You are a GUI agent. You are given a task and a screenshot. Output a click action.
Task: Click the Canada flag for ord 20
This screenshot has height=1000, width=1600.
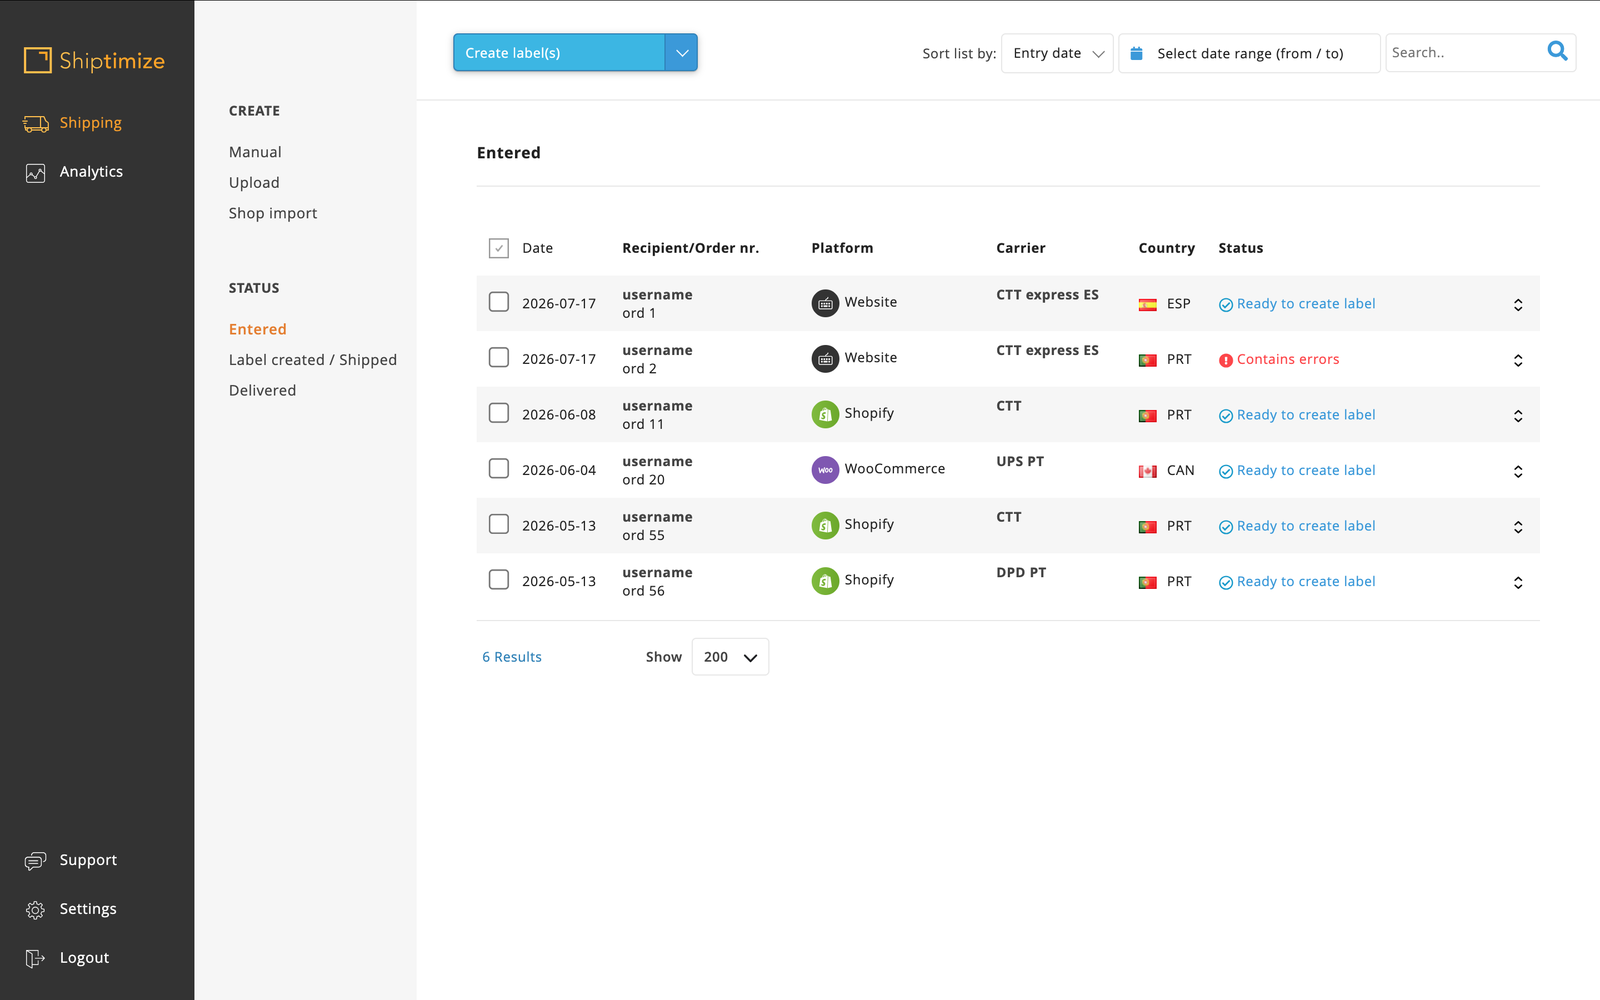(1148, 471)
